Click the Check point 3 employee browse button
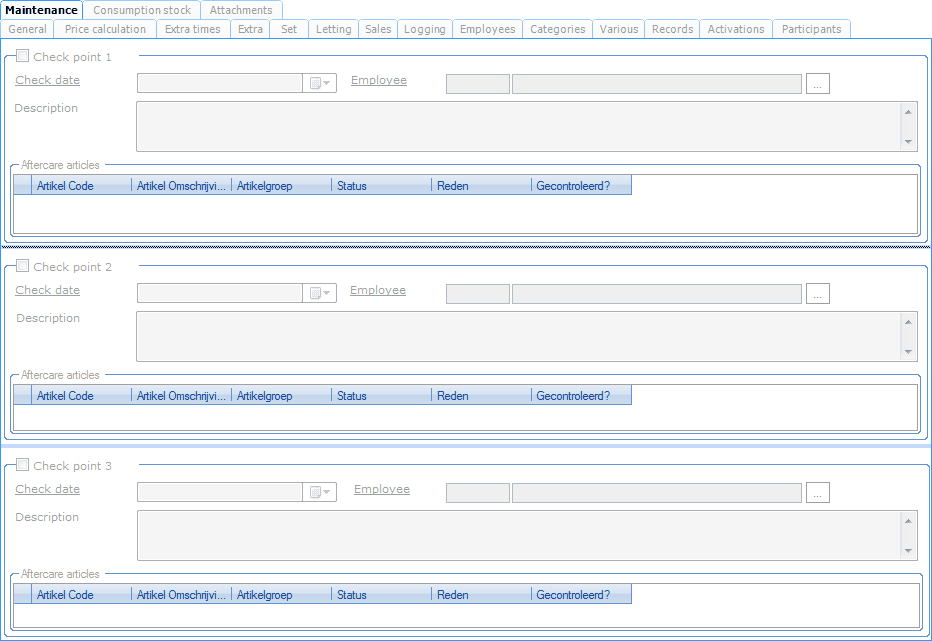This screenshot has width=932, height=641. (x=817, y=493)
